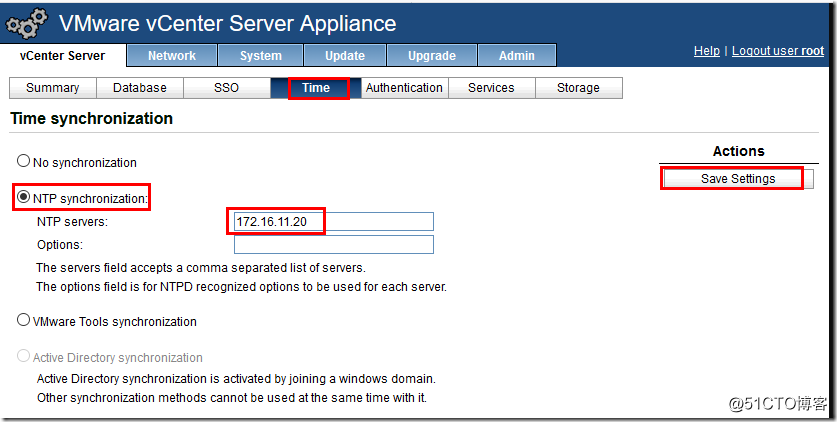The width and height of the screenshot is (837, 422).
Task: Click the VMware gears logo icon
Action: coord(26,24)
